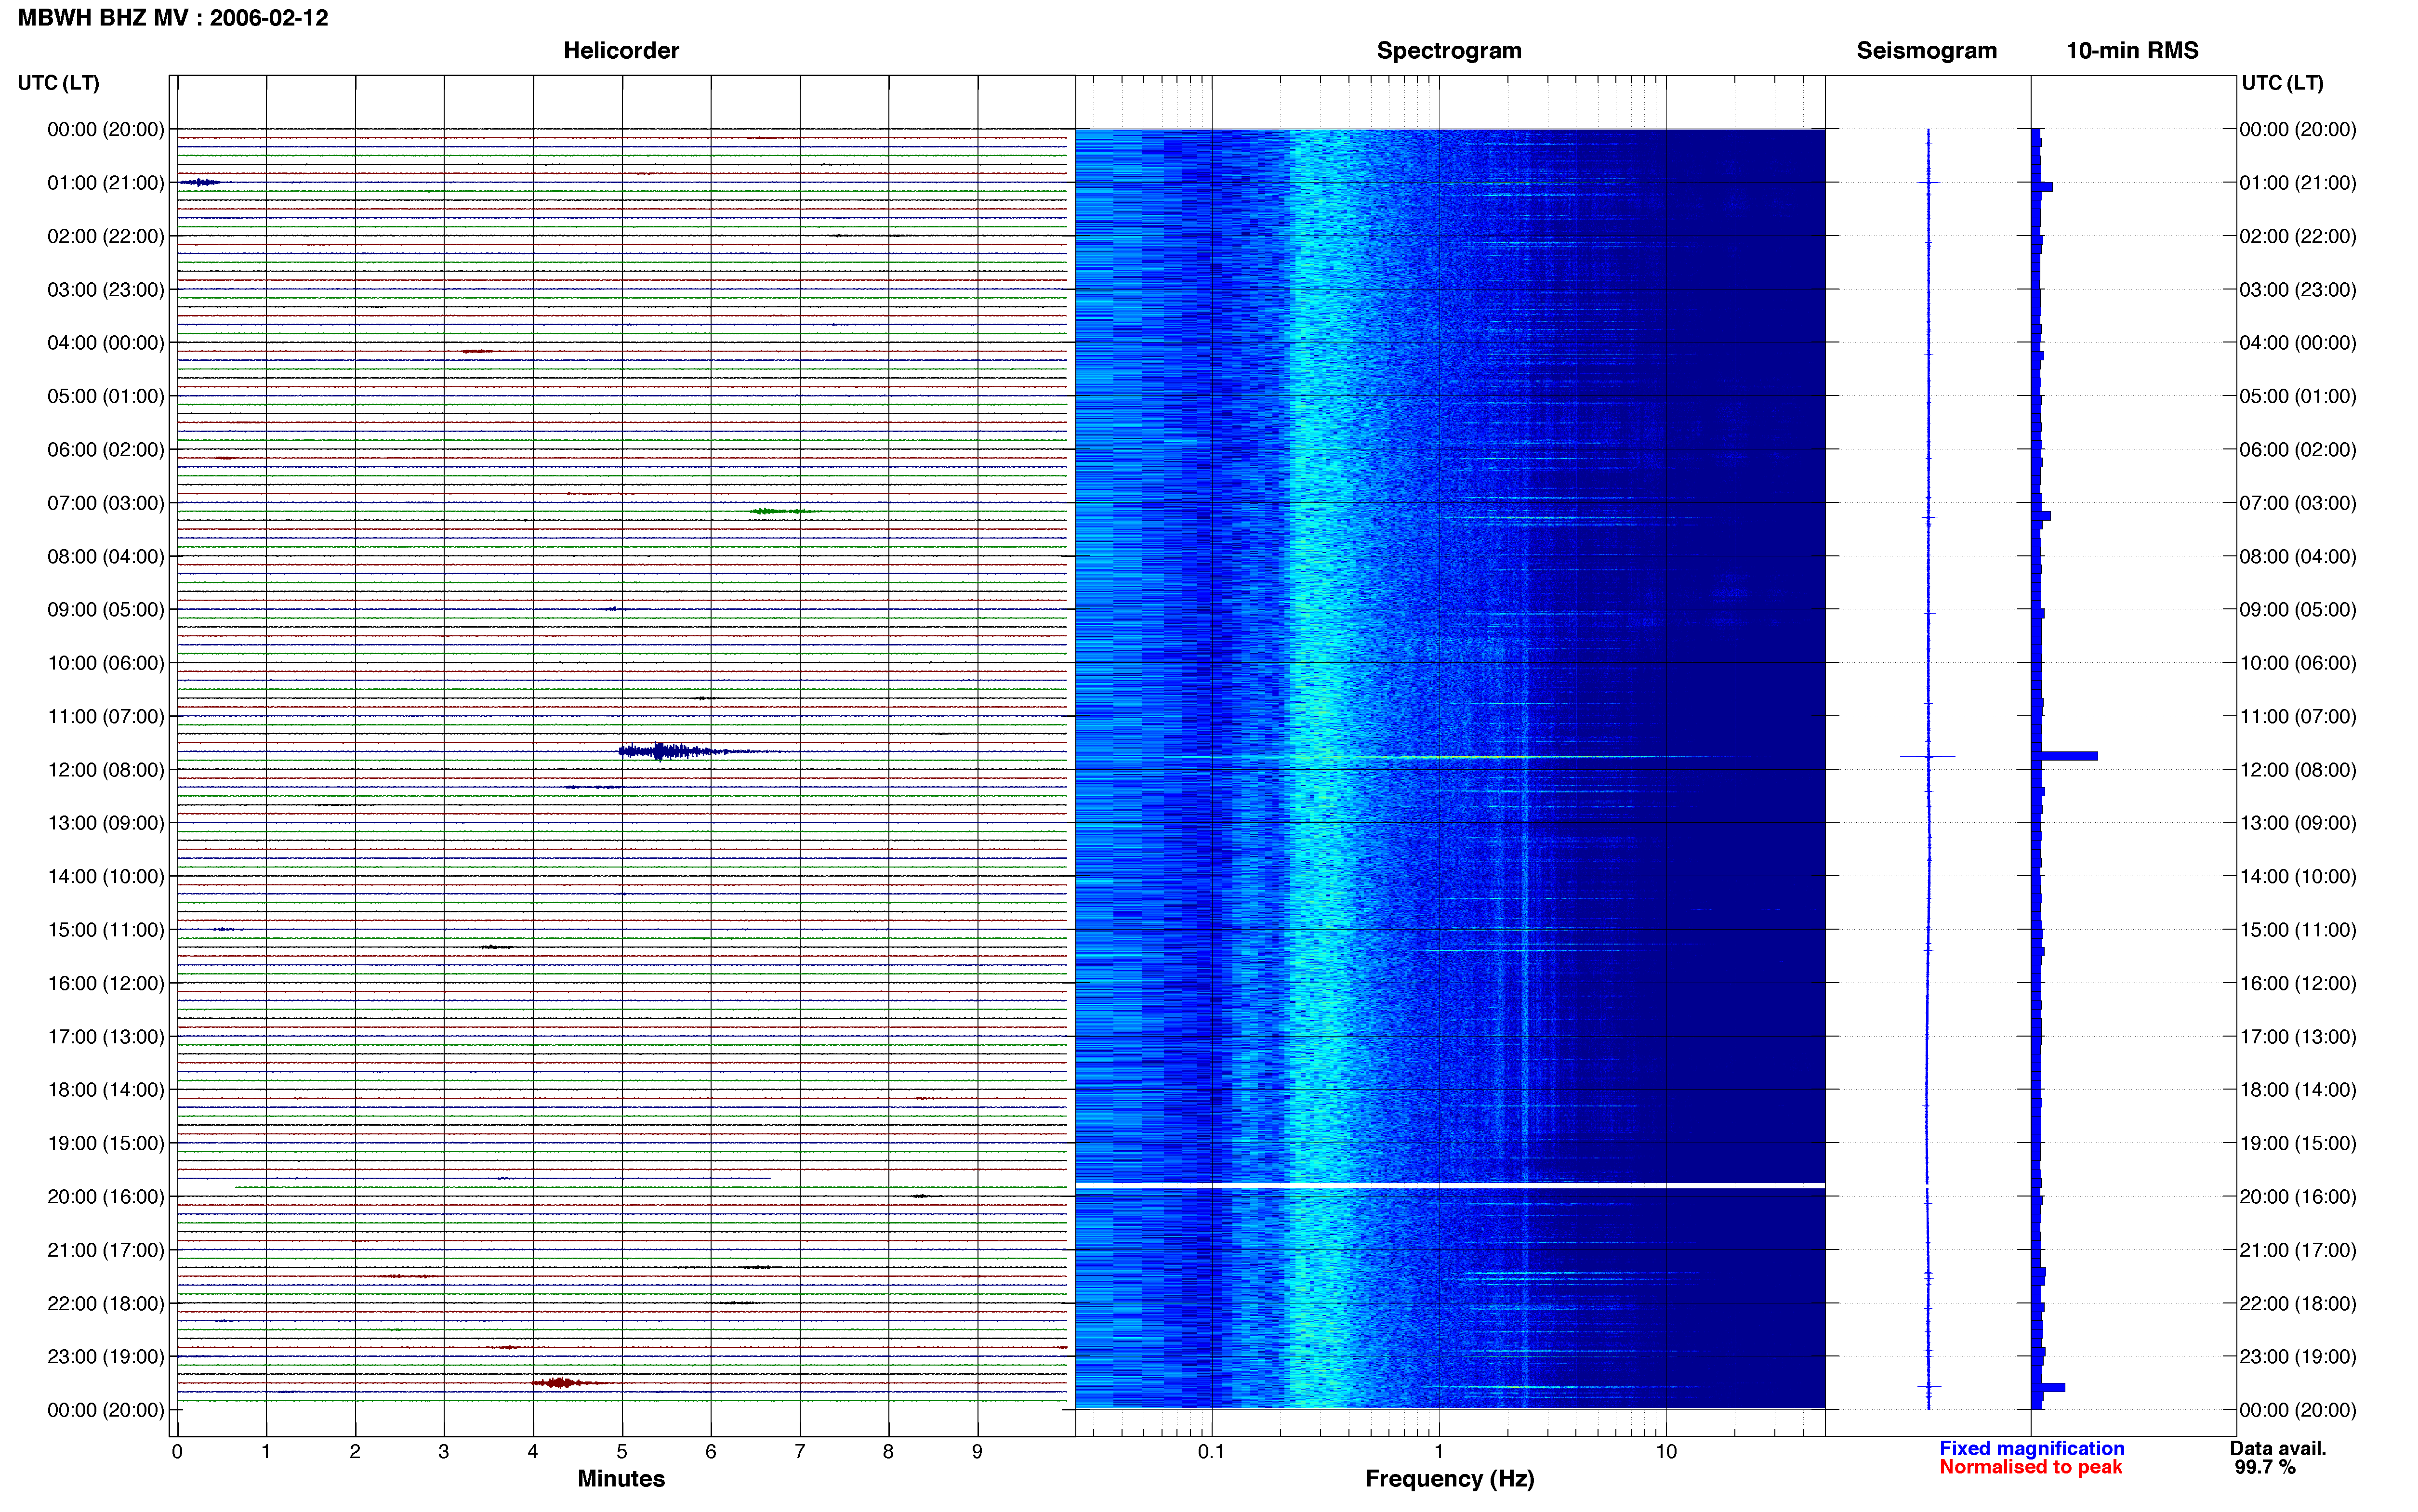Click the right time label '04:00 (00:00)'
Image resolution: width=2418 pixels, height=1512 pixels.
coord(2298,343)
